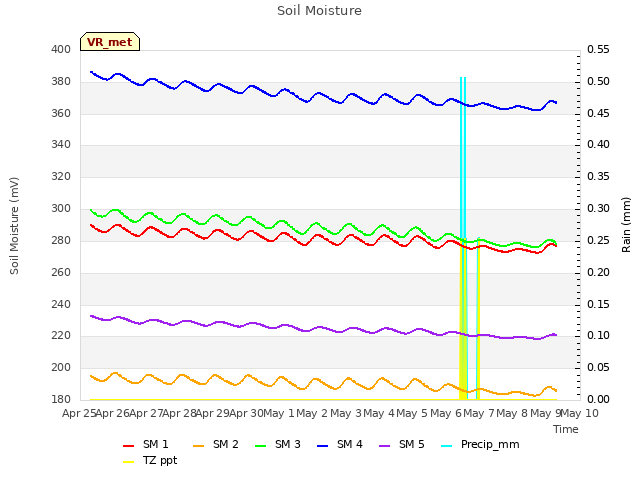Click the 0.00 right axis value
This screenshot has height=480, width=640.
tap(598, 399)
